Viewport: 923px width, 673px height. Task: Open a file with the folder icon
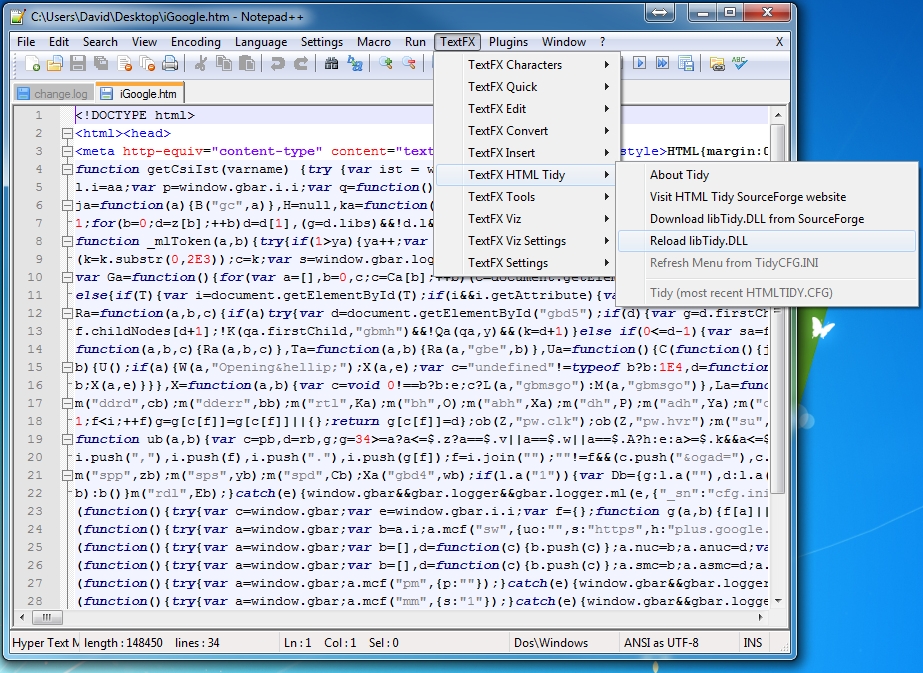[53, 63]
